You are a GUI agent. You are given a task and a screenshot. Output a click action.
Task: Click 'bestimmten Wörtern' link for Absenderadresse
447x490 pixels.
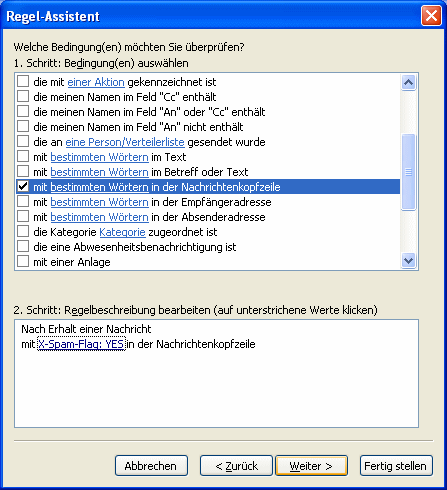tap(99, 217)
